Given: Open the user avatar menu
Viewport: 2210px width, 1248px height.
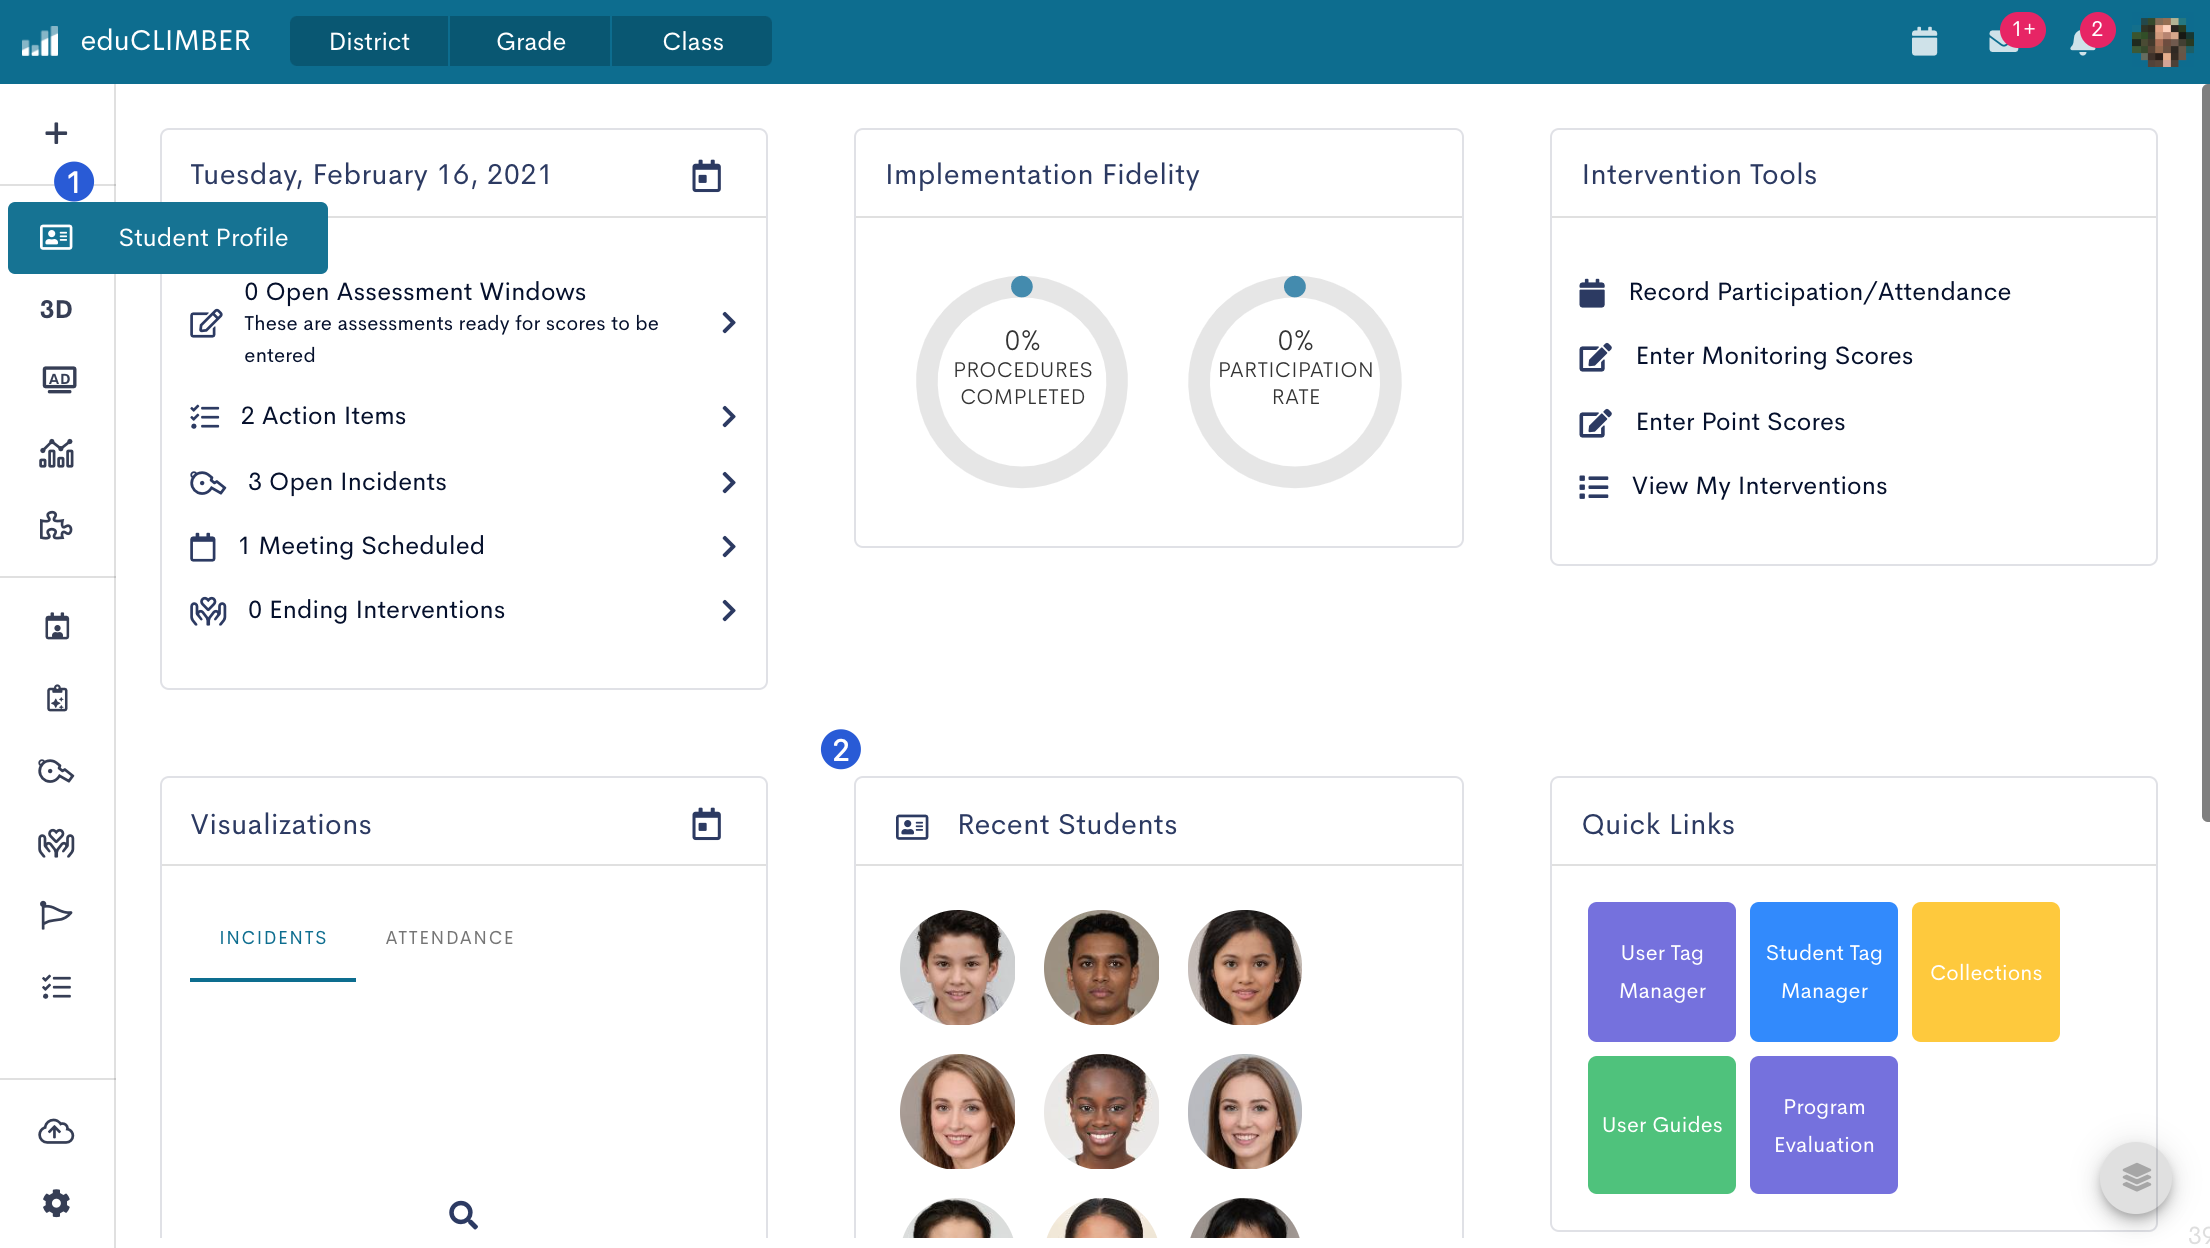Looking at the screenshot, I should coord(2162,42).
